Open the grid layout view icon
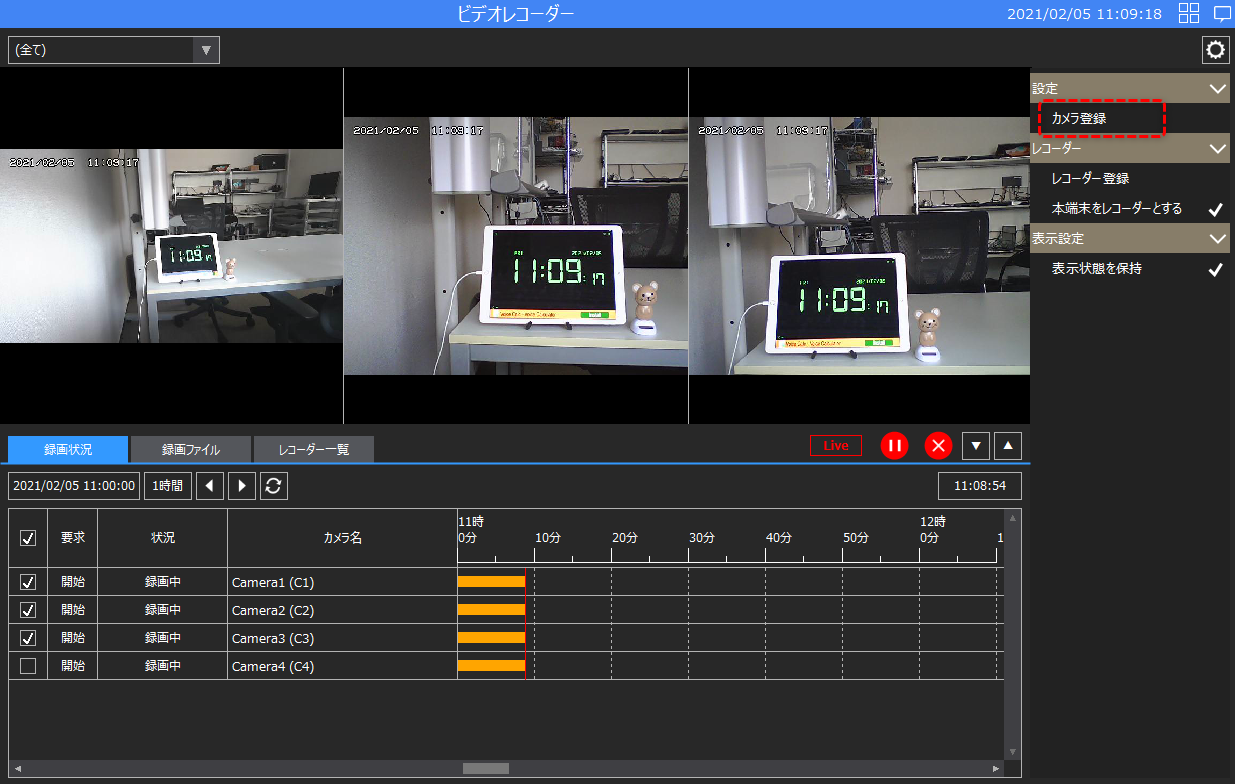This screenshot has height=784, width=1235. coord(1188,13)
